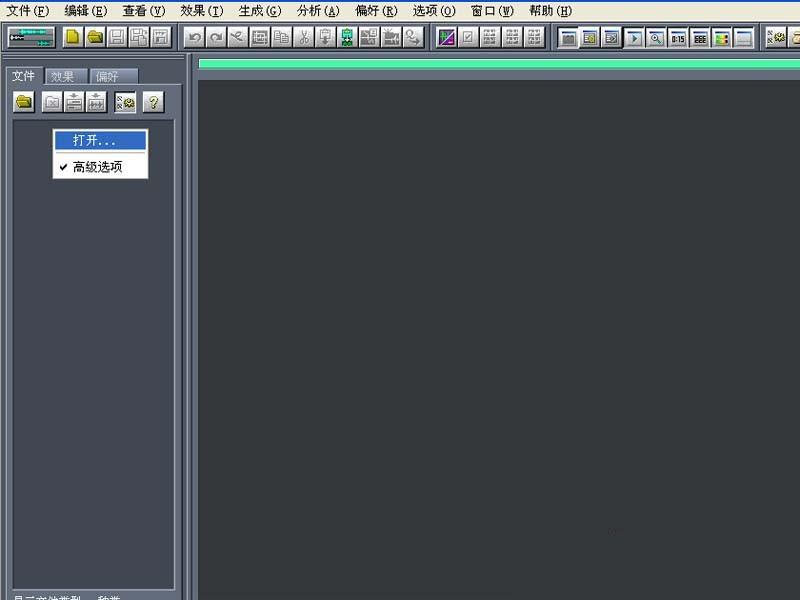Open the 分析(A) menu
This screenshot has width=800, height=600.
tap(318, 11)
